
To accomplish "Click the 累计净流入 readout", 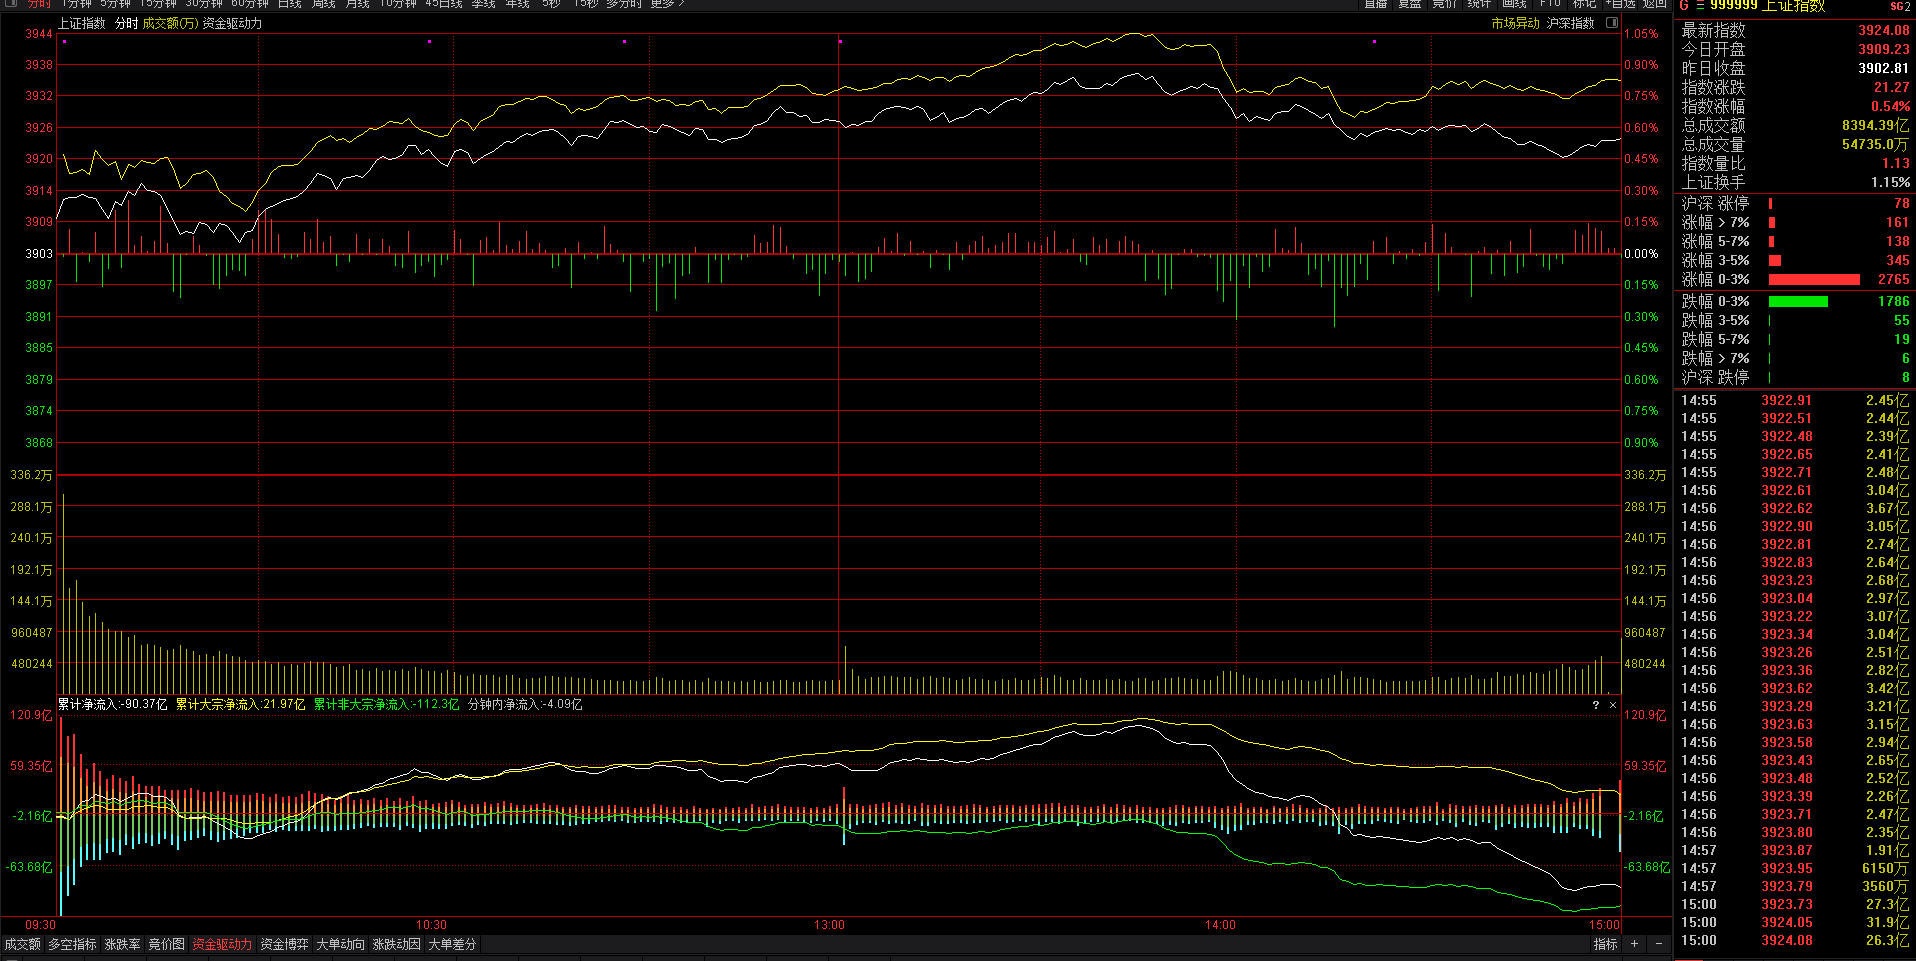I will coord(113,705).
